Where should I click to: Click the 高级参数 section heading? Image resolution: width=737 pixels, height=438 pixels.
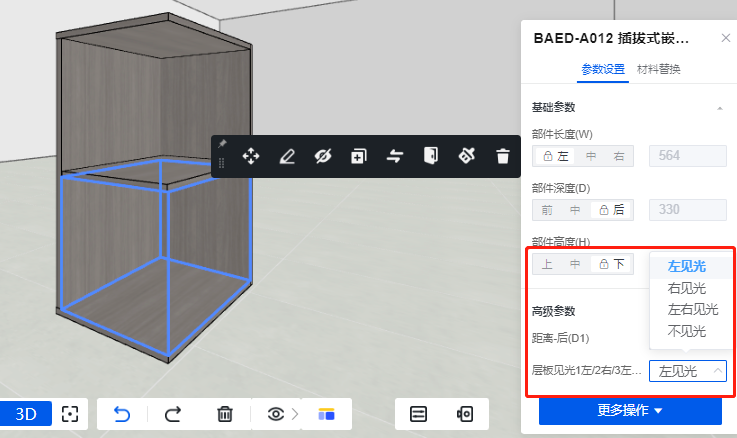click(553, 311)
